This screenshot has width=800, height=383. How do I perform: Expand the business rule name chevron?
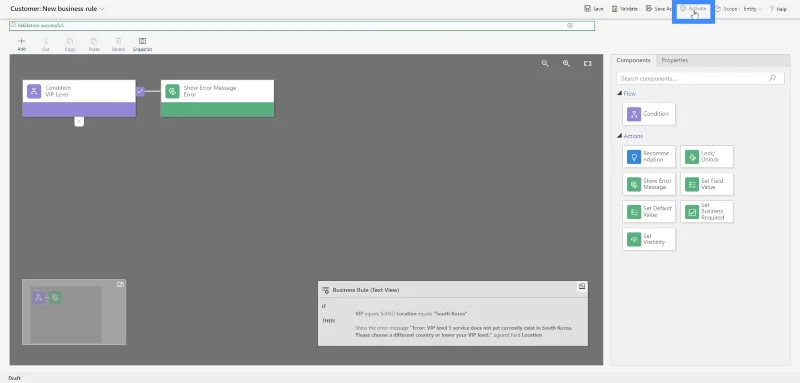(102, 9)
